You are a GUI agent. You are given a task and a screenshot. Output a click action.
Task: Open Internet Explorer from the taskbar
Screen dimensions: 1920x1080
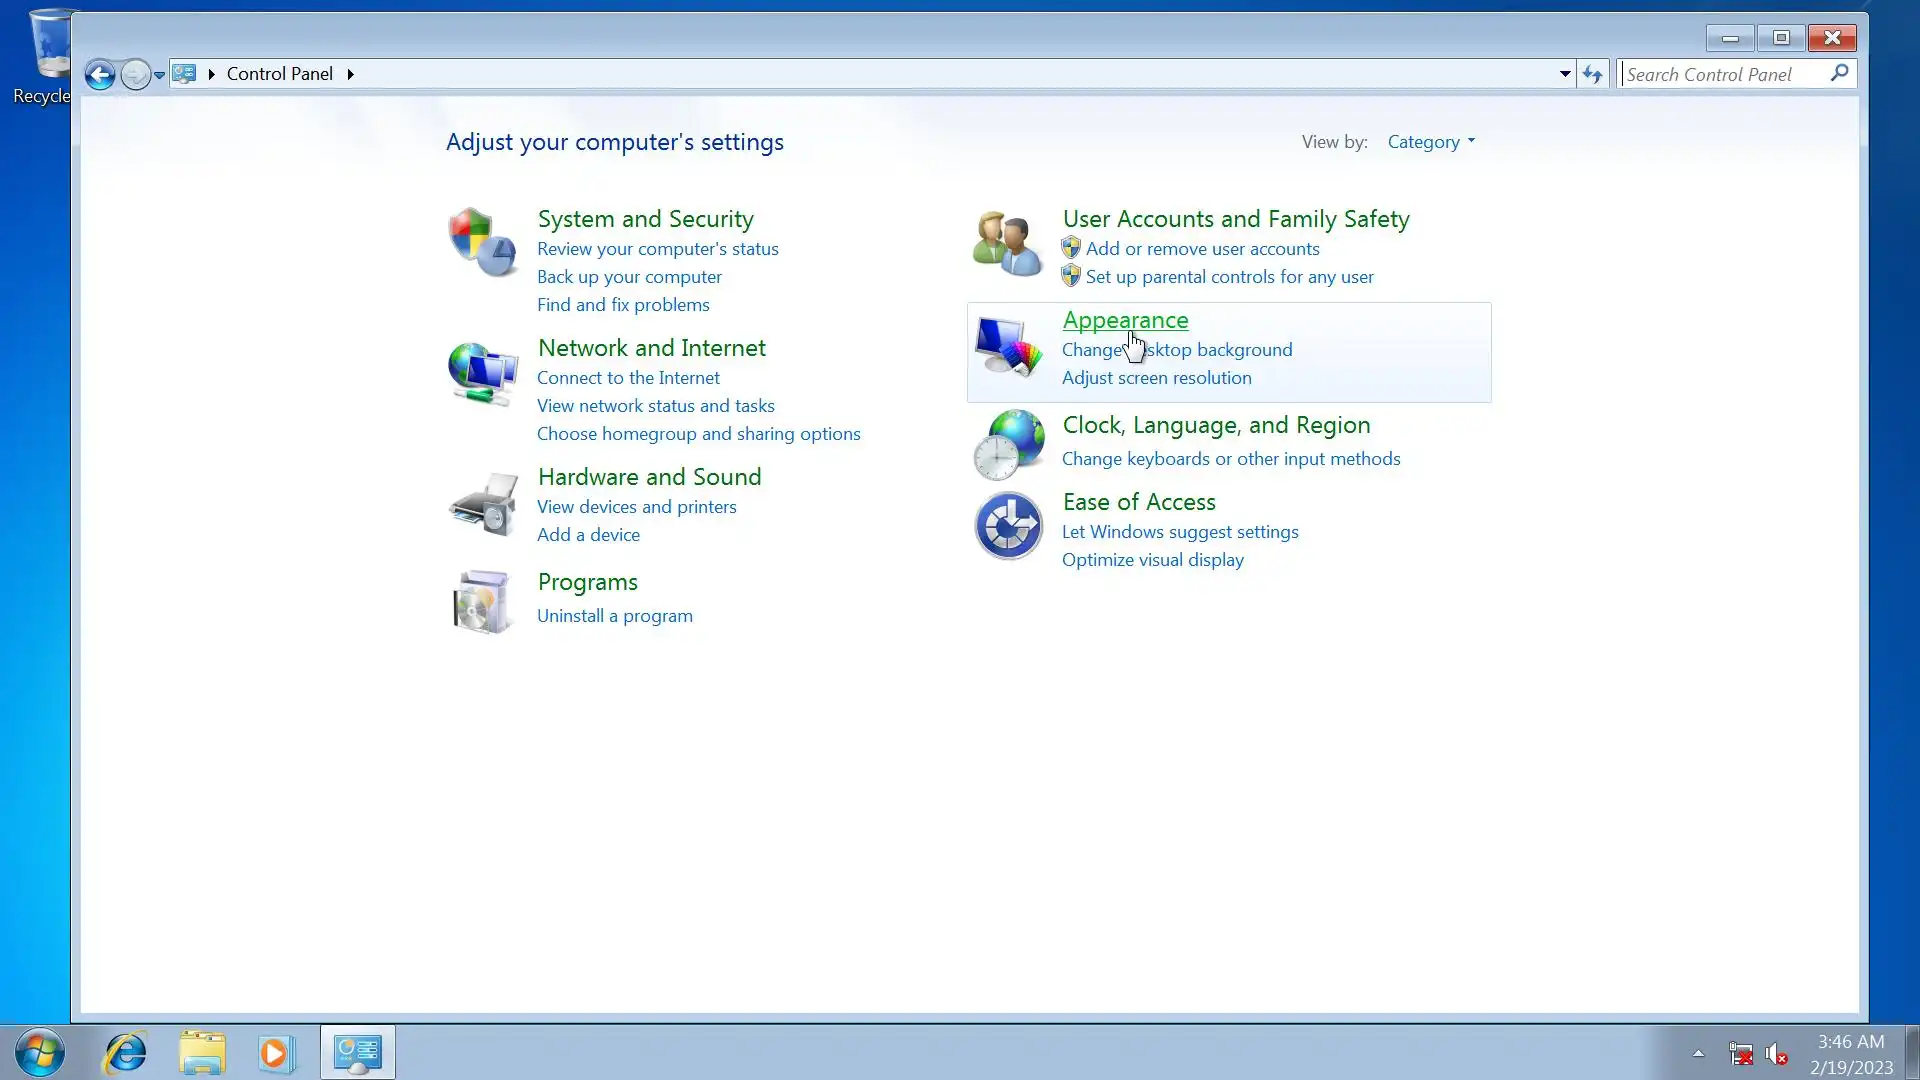[126, 1053]
